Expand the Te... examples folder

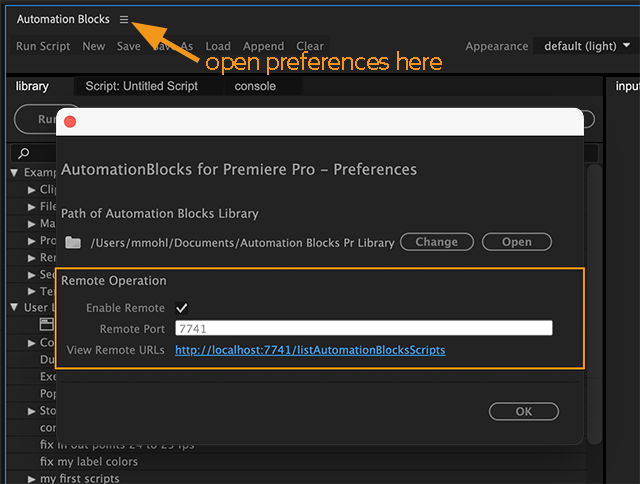pyautogui.click(x=31, y=291)
